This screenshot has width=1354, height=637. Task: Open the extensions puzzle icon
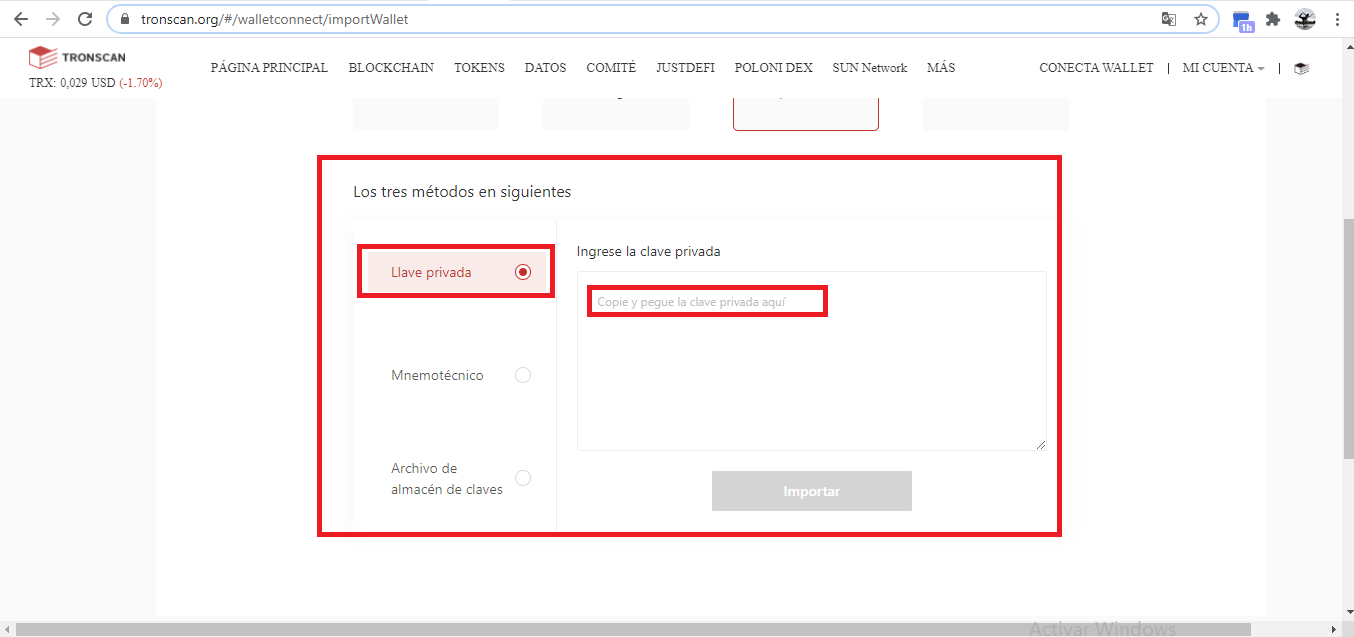1273,19
